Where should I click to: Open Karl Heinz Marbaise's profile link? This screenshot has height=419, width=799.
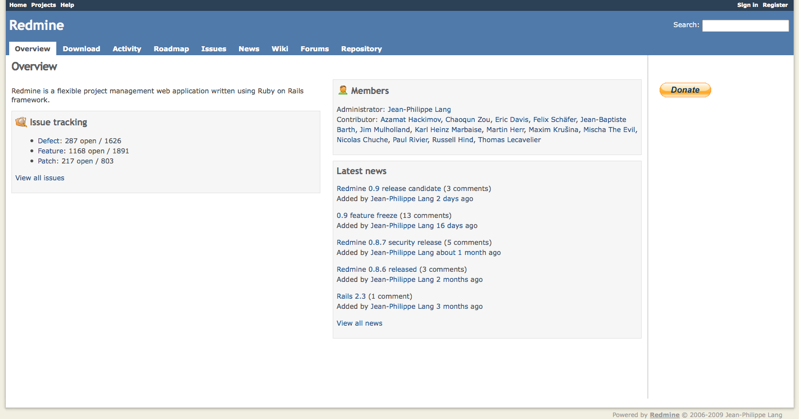(448, 130)
